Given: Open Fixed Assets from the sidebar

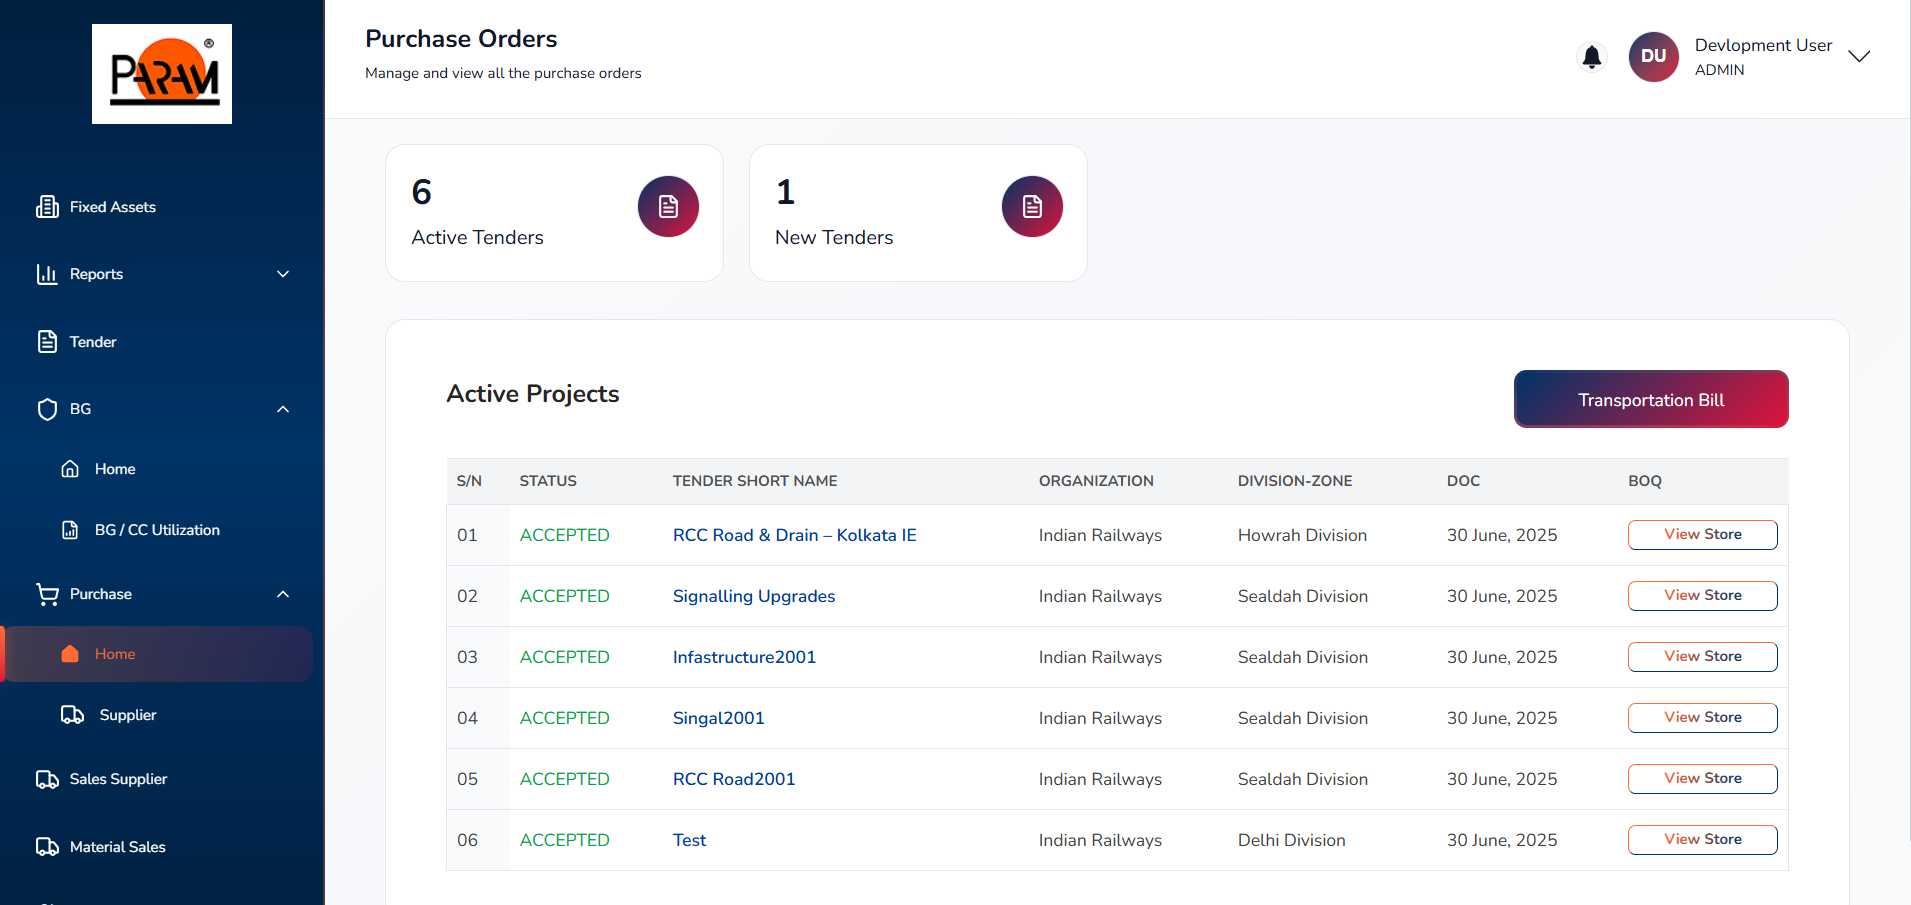Looking at the screenshot, I should click(112, 207).
